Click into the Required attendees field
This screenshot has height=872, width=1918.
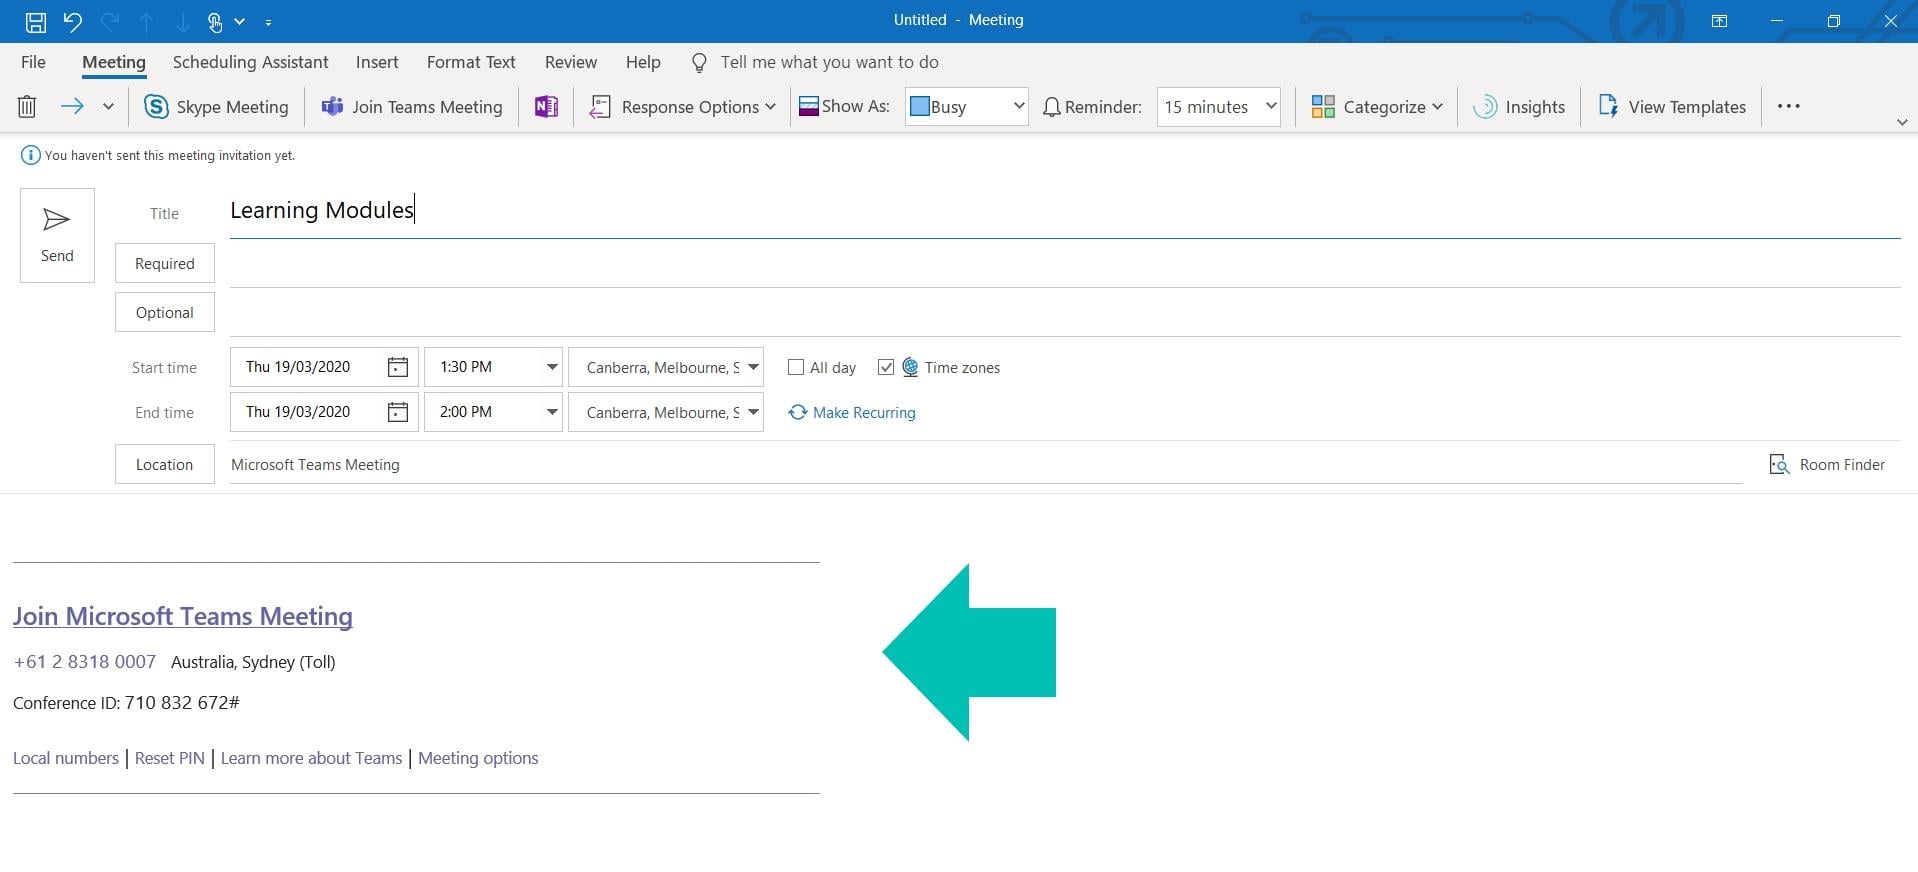pyautogui.click(x=1060, y=264)
